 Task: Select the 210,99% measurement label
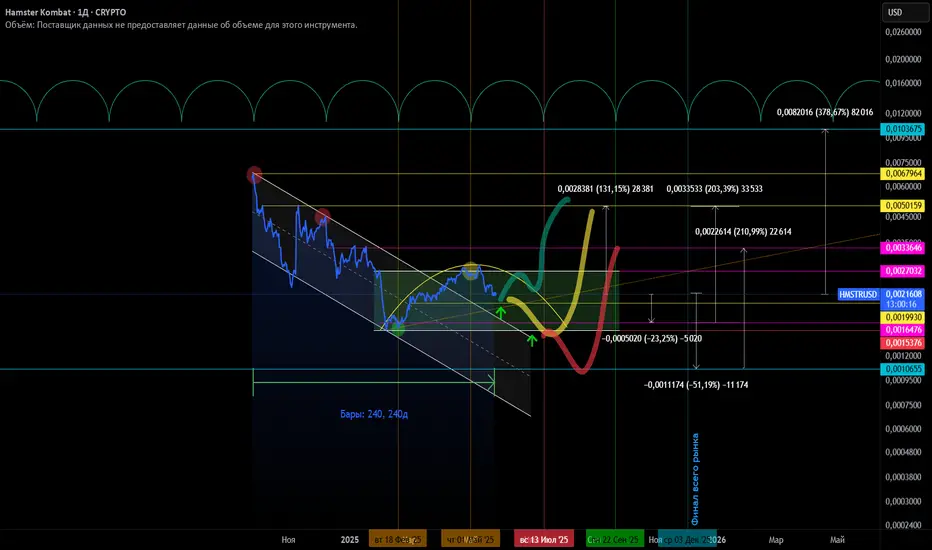click(x=743, y=232)
